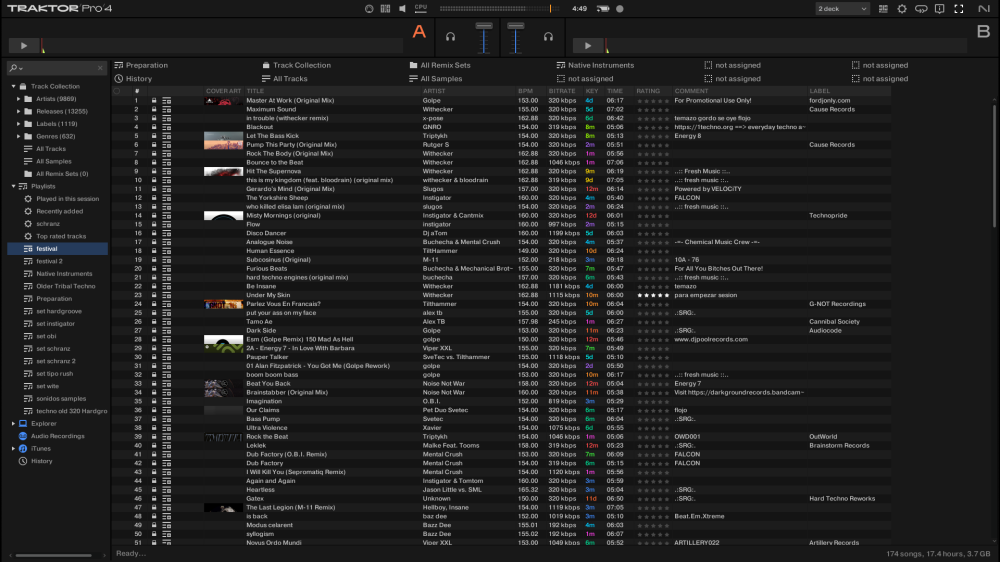This screenshot has width=1000, height=562.
Task: Select the schranz smart playlist
Action: tap(48, 224)
